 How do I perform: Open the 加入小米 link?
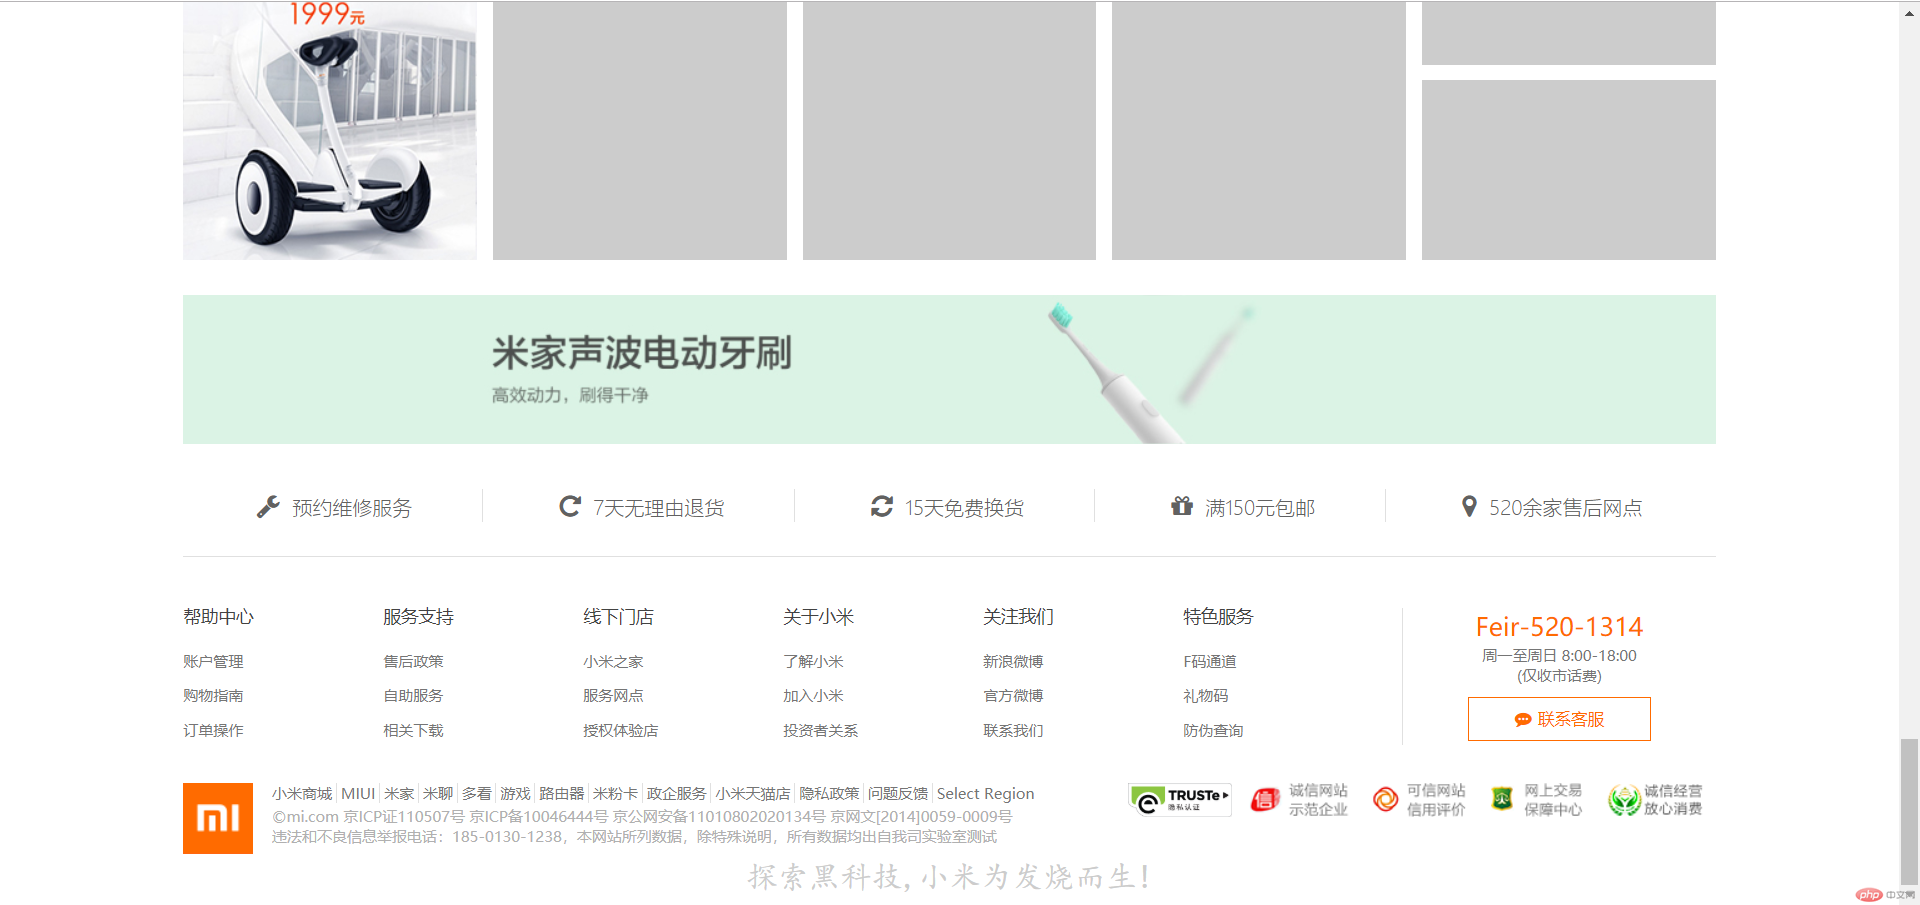click(813, 695)
